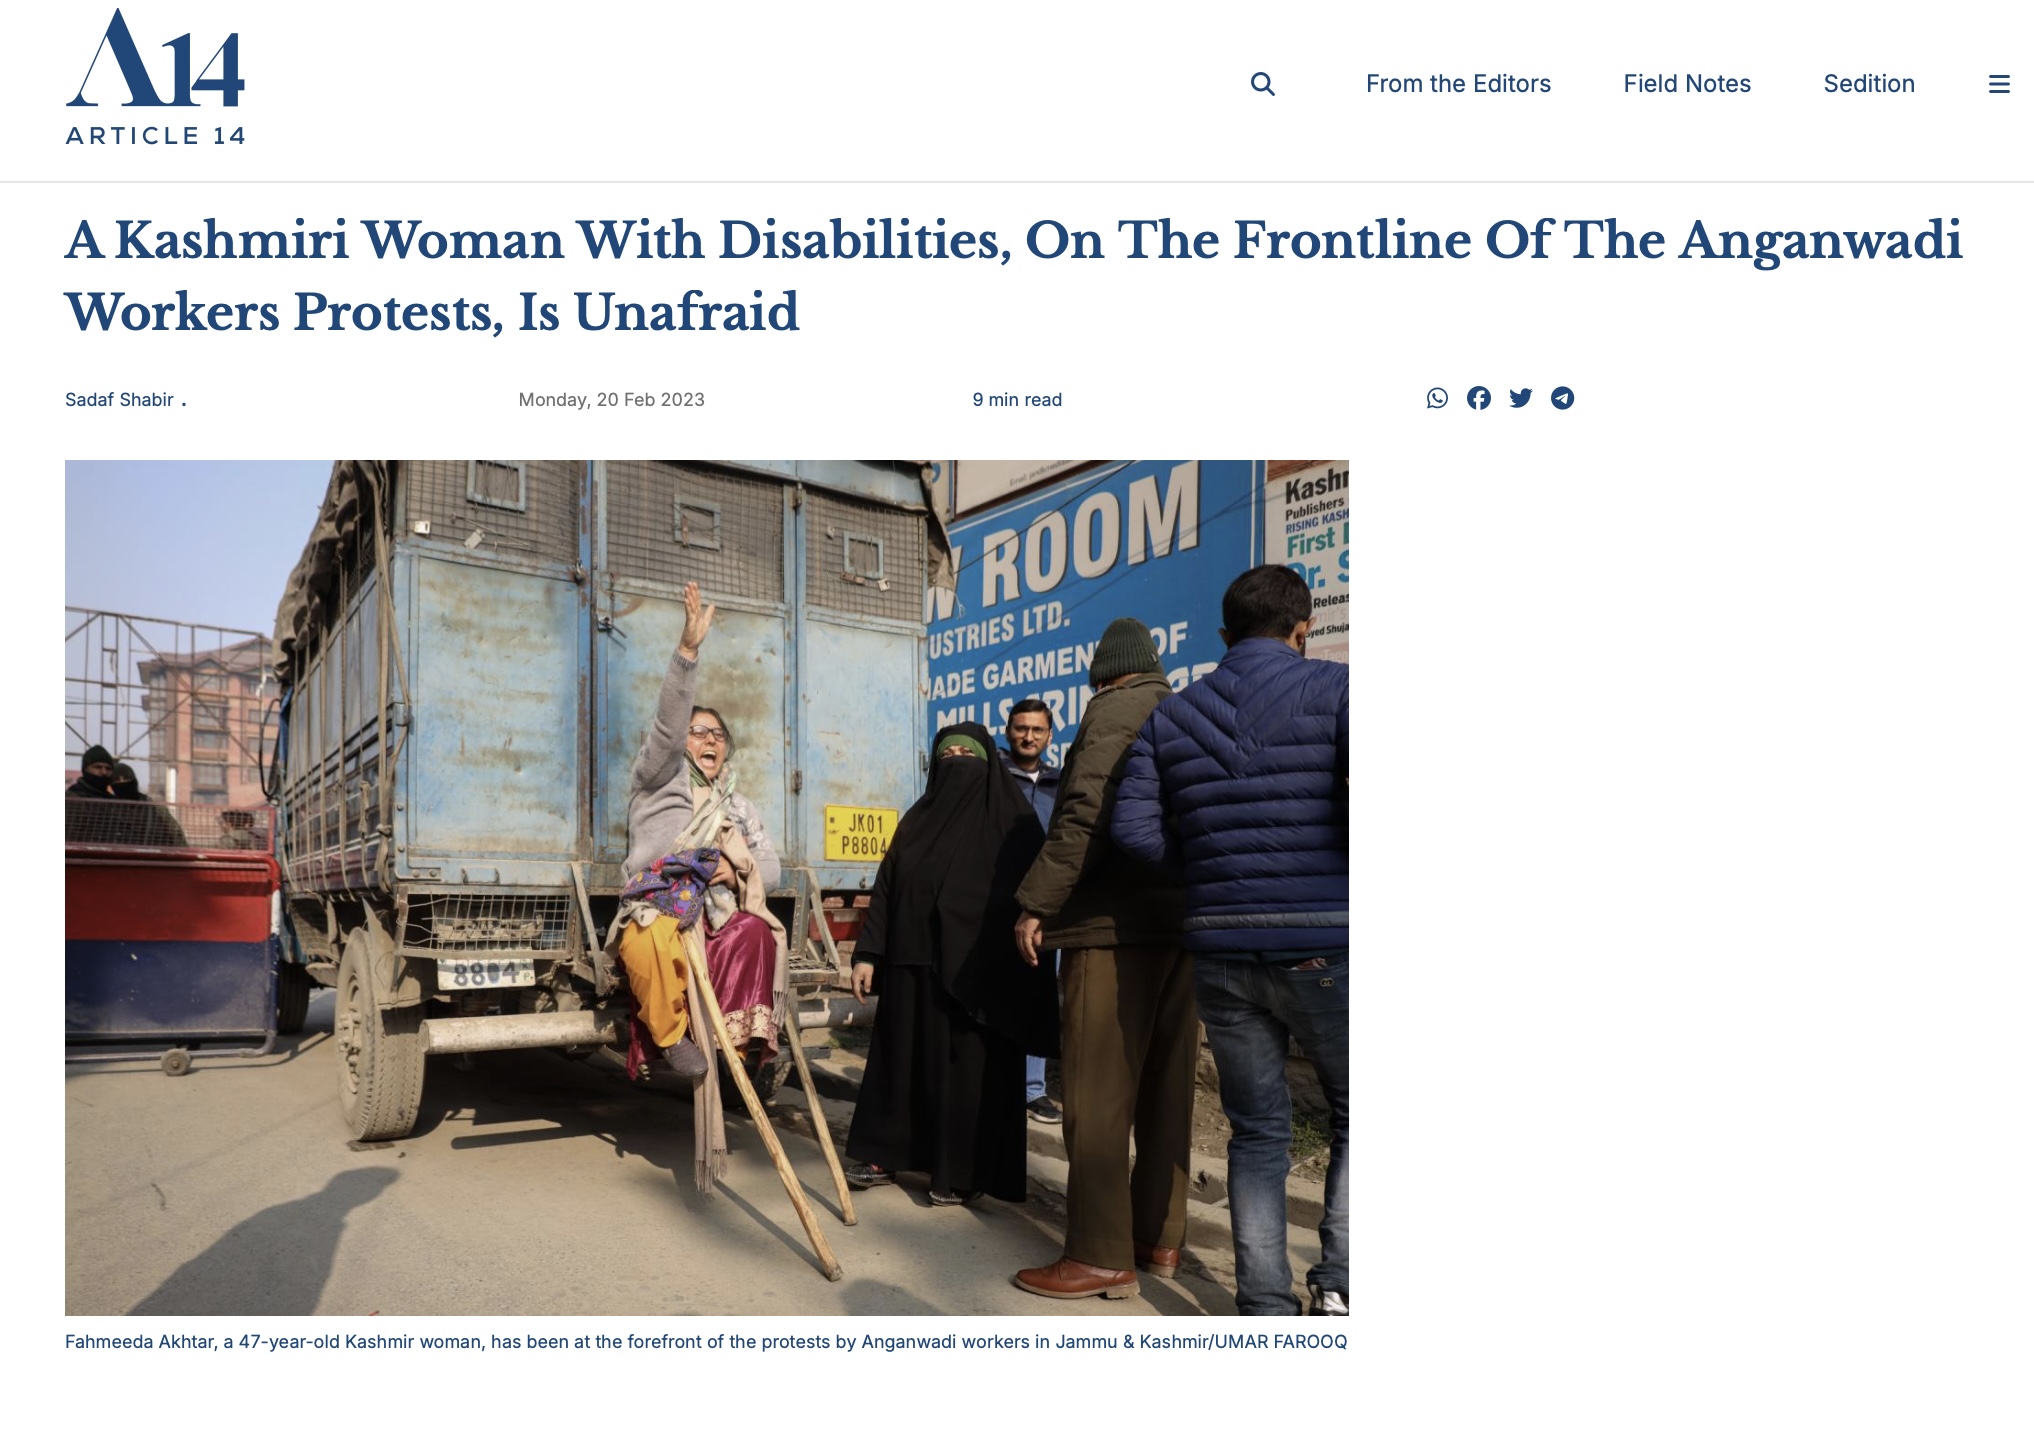Click the blue truck in the photo
This screenshot has width=2034, height=1432.
point(600,770)
